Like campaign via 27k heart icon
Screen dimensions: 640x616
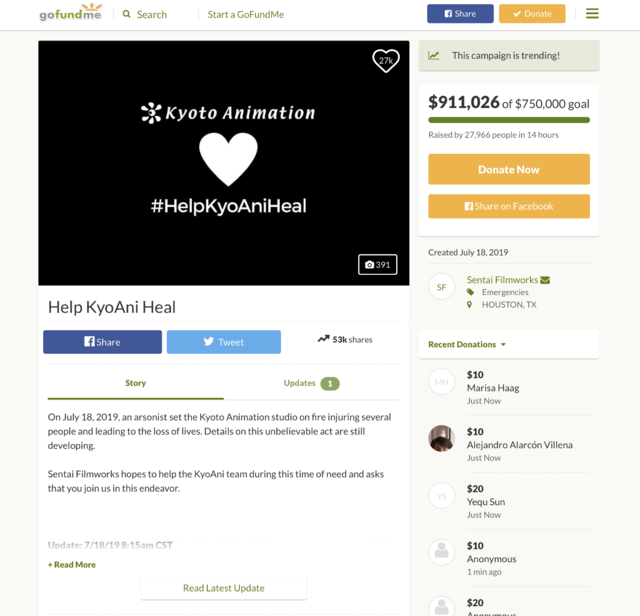(x=386, y=61)
